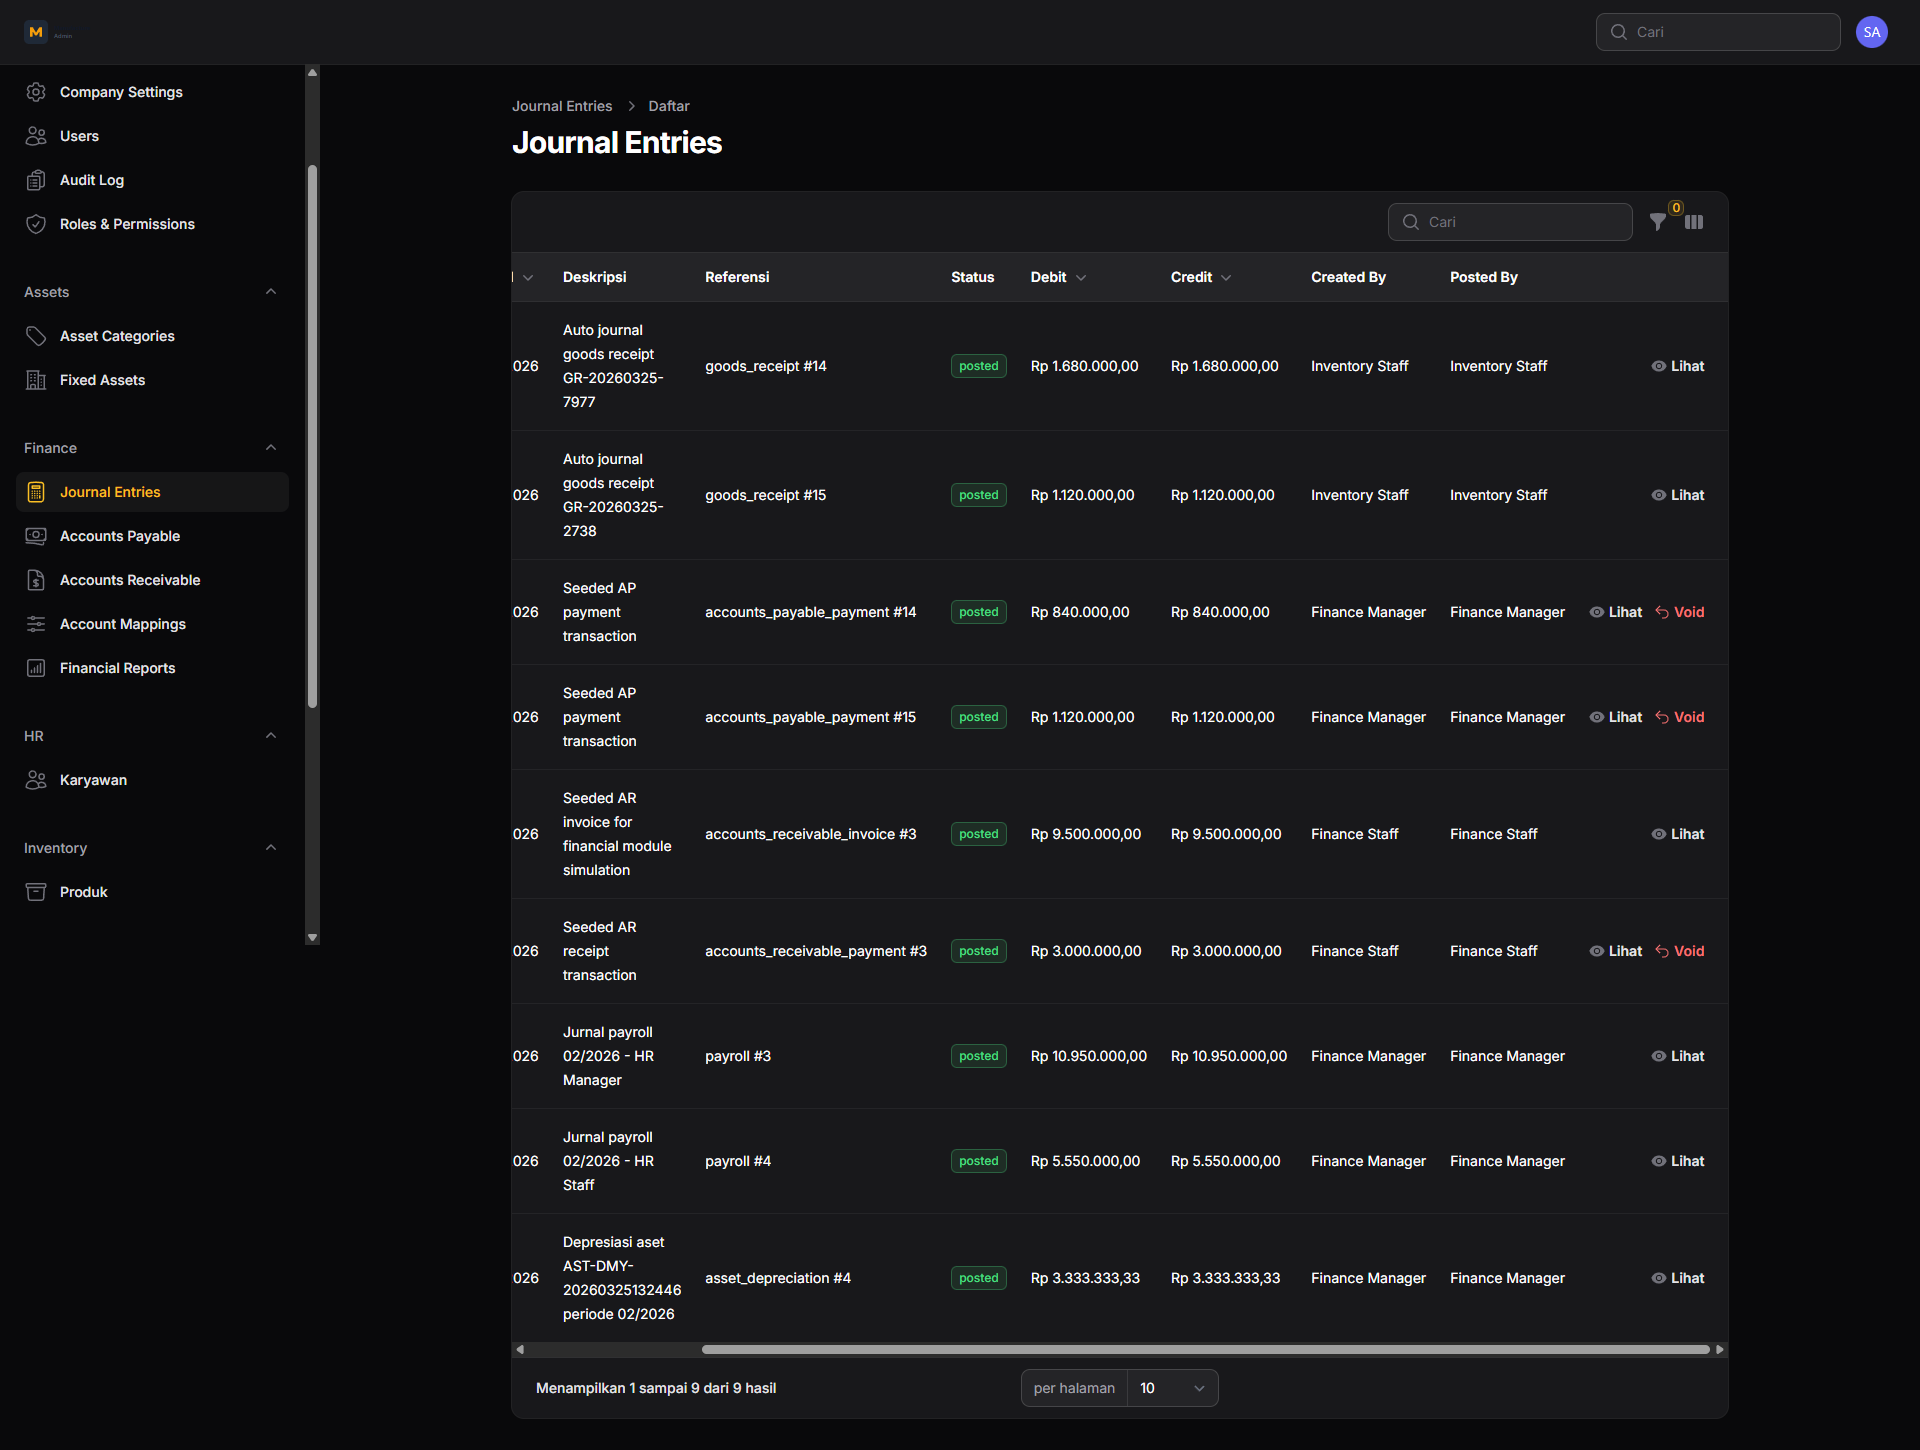Screen dimensions: 1920x1450
Task: Click the SA user avatar
Action: point(1872,32)
